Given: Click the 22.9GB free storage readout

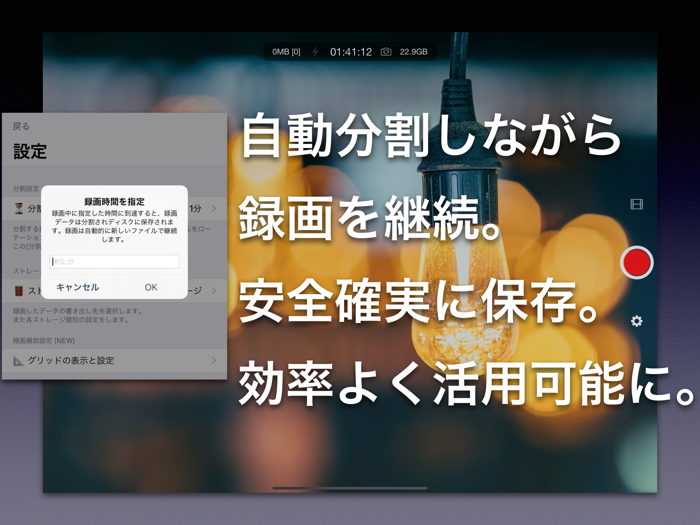Looking at the screenshot, I should pos(413,52).
